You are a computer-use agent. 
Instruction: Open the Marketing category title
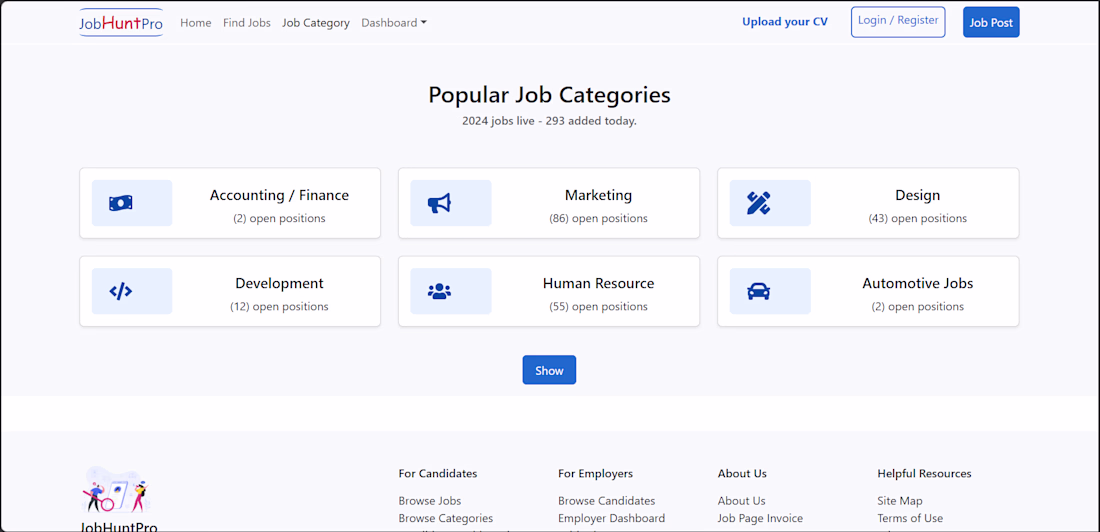coord(598,195)
